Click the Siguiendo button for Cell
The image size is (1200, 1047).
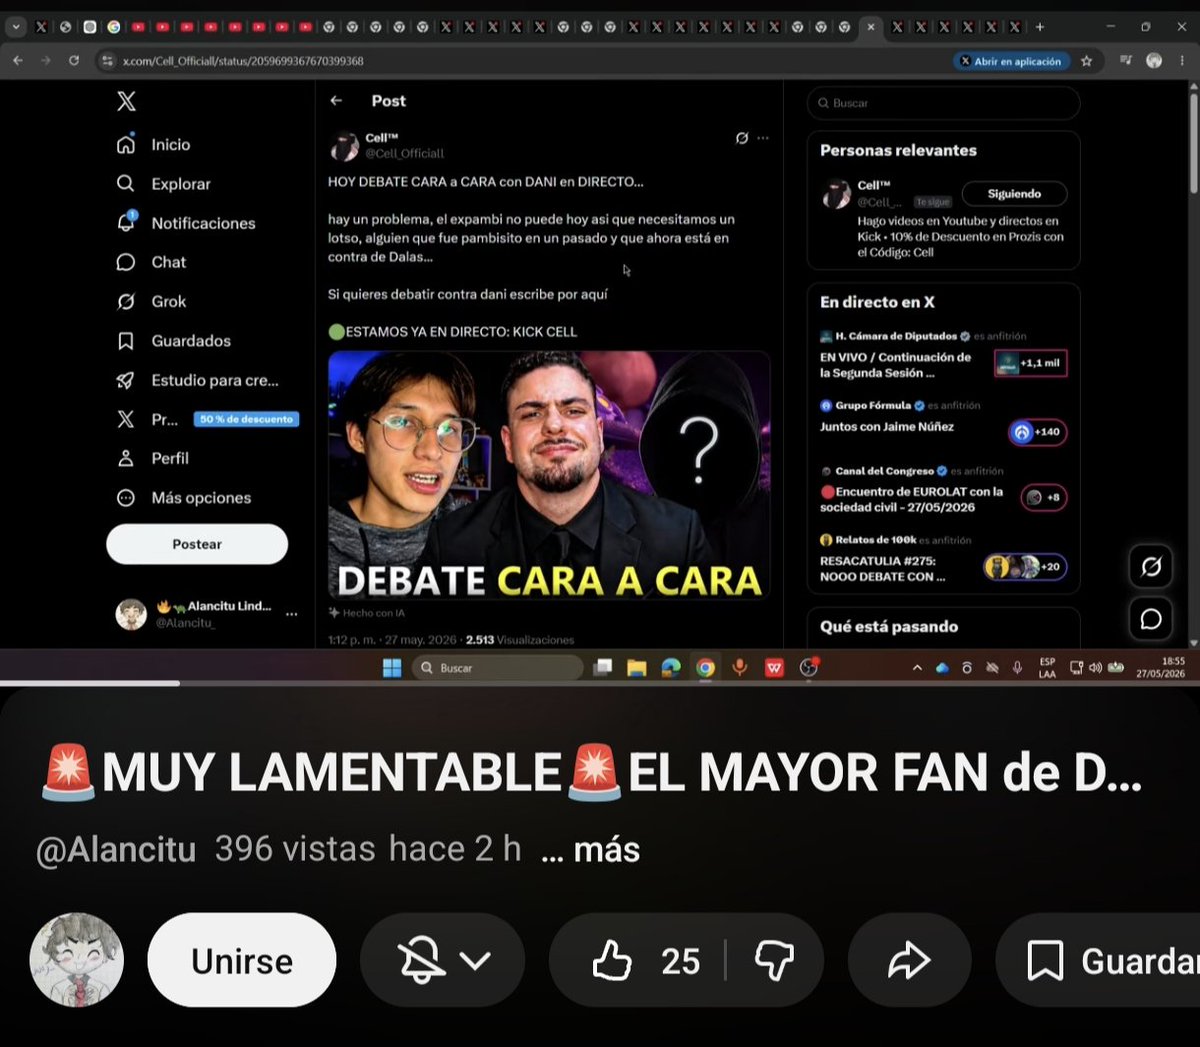click(1014, 194)
